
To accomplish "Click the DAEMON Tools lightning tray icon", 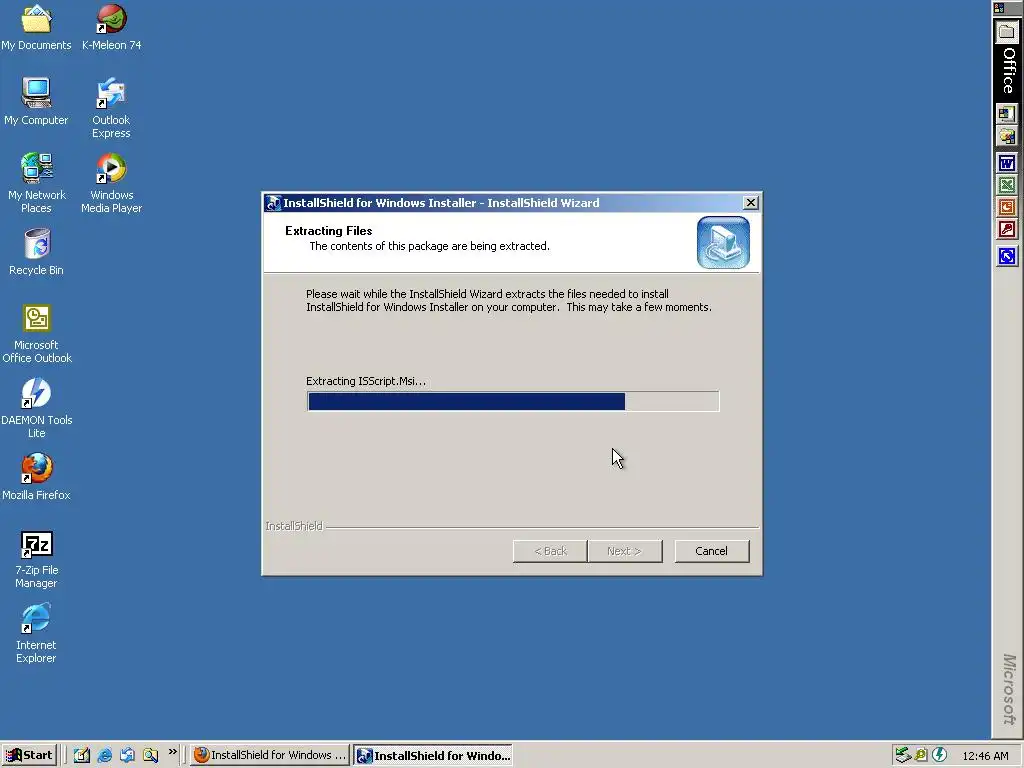I will [x=939, y=755].
